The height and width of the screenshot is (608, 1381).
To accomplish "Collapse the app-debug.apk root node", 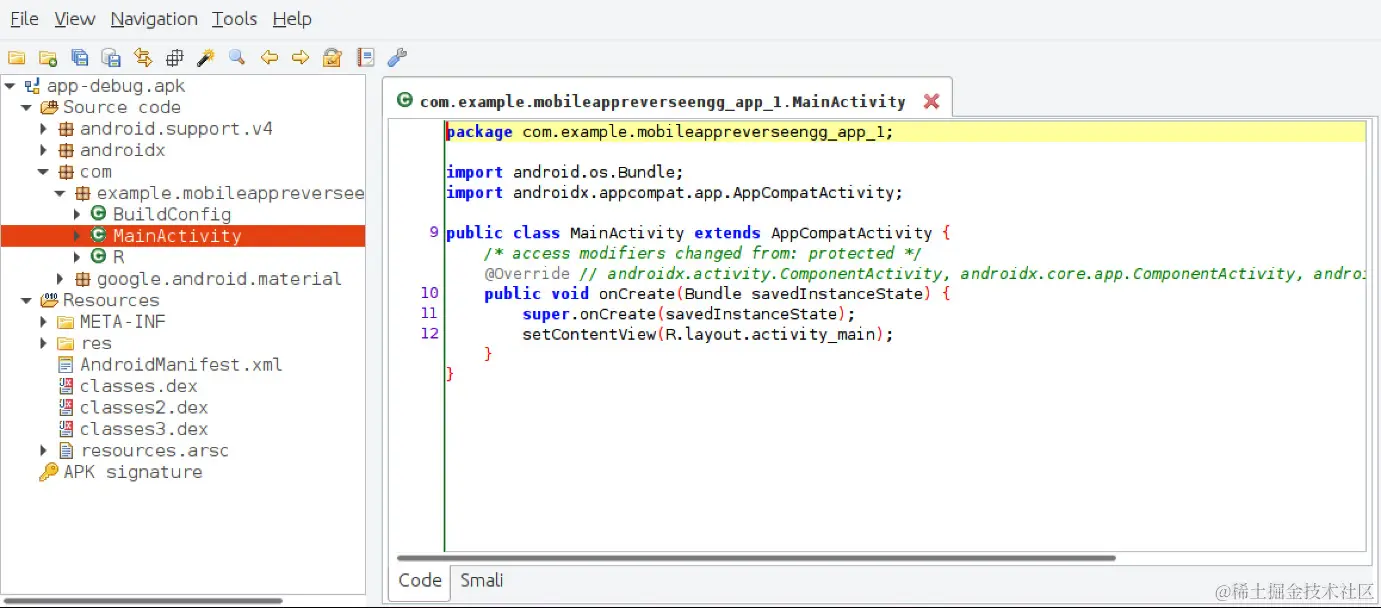I will pos(10,86).
